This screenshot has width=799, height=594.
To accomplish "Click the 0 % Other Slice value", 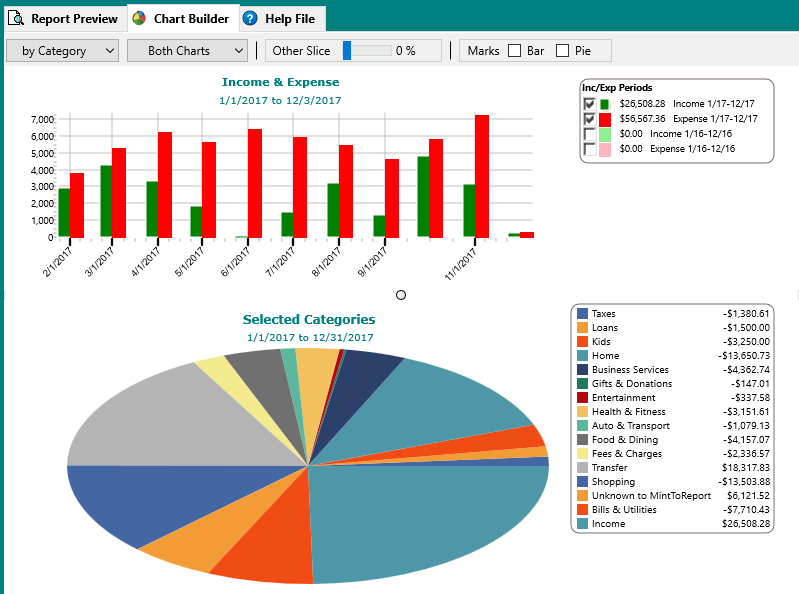I will (x=406, y=51).
